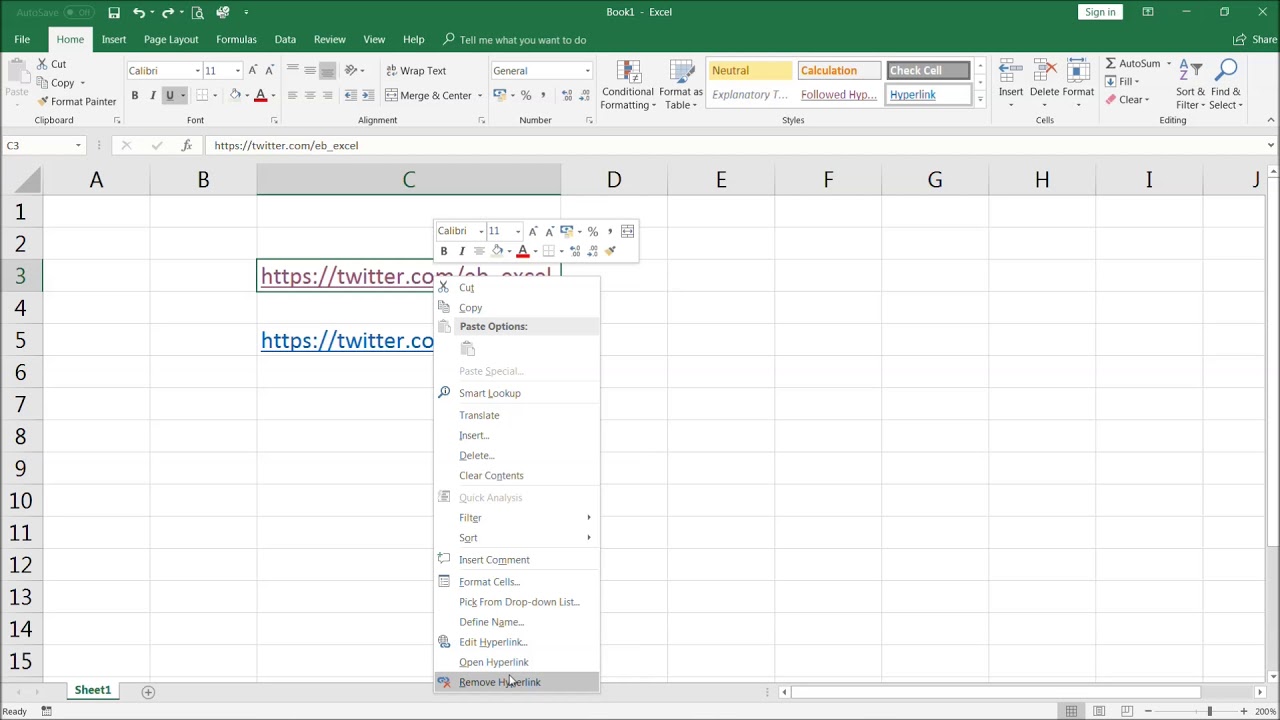Viewport: 1280px width, 720px height.
Task: Click the Find & Select magnifier icon
Action: tap(1225, 70)
